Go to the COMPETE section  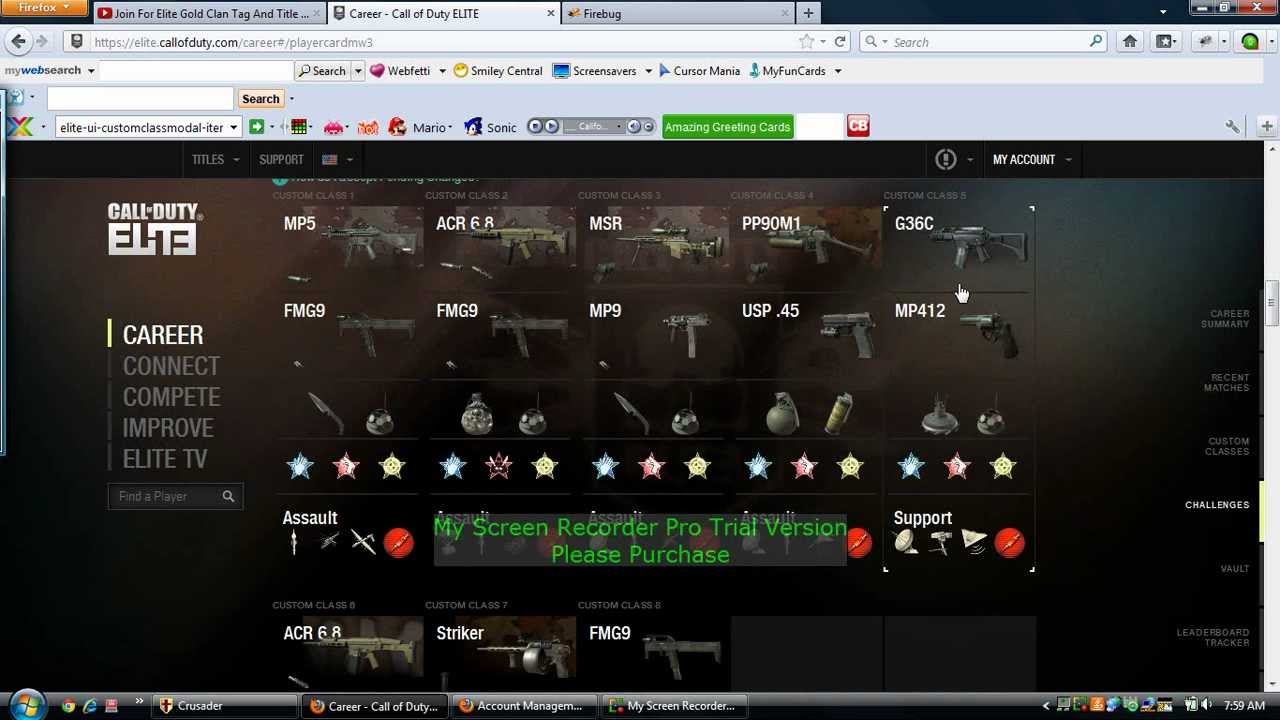click(x=171, y=397)
